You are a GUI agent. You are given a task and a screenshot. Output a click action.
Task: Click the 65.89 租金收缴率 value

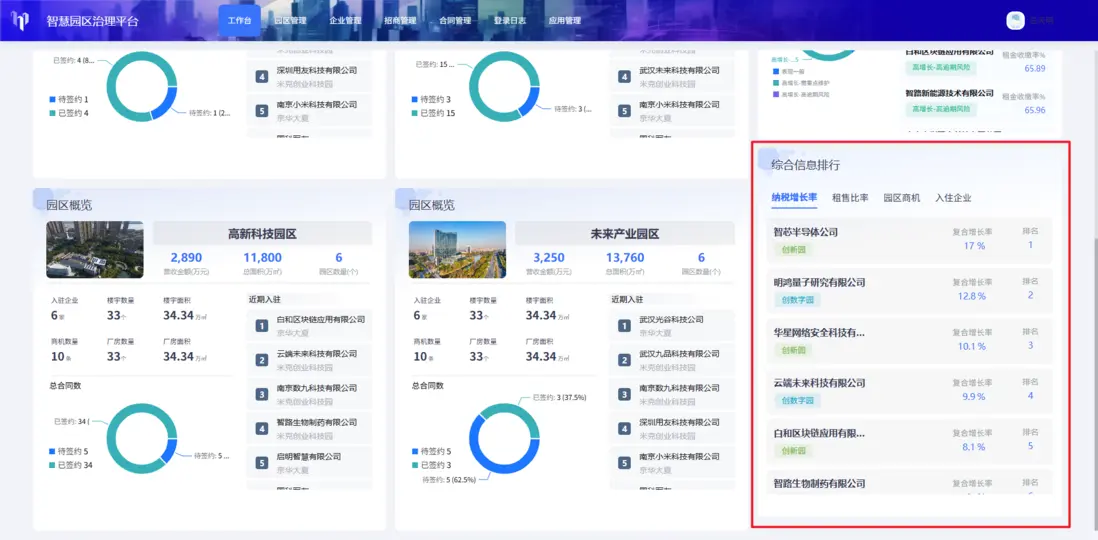tap(1035, 69)
